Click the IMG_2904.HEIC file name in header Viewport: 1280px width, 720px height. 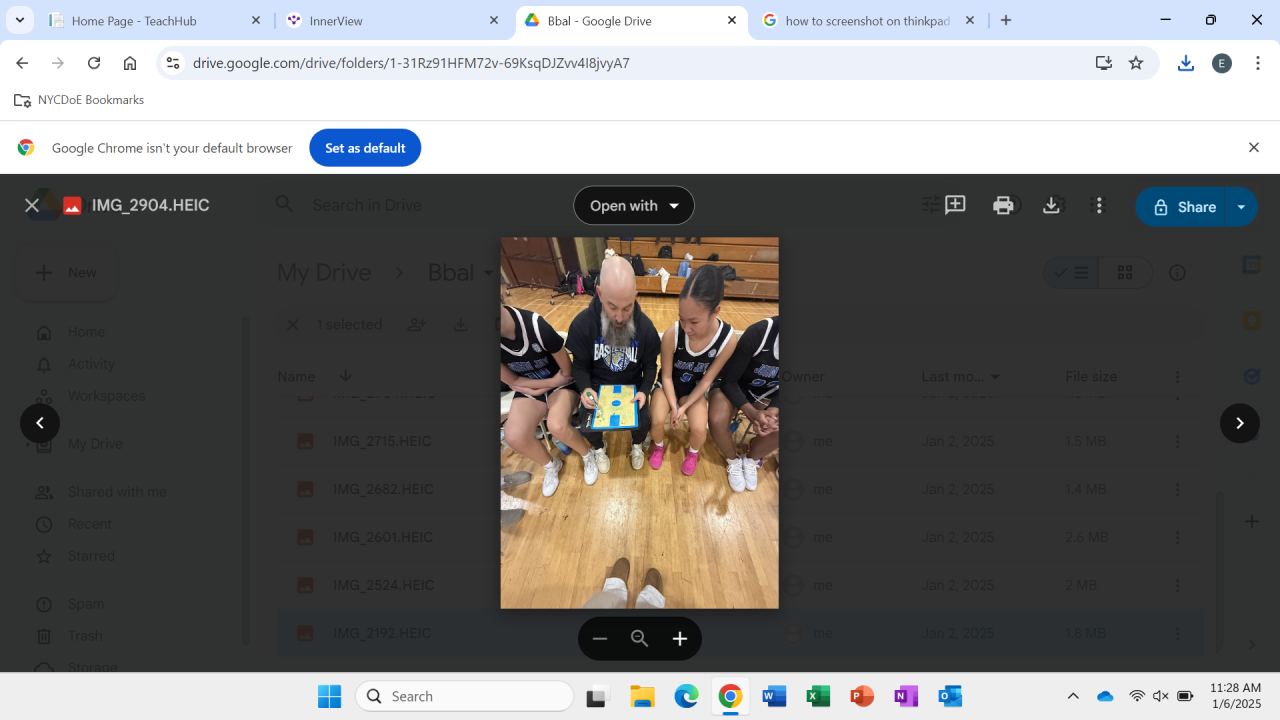pos(150,205)
